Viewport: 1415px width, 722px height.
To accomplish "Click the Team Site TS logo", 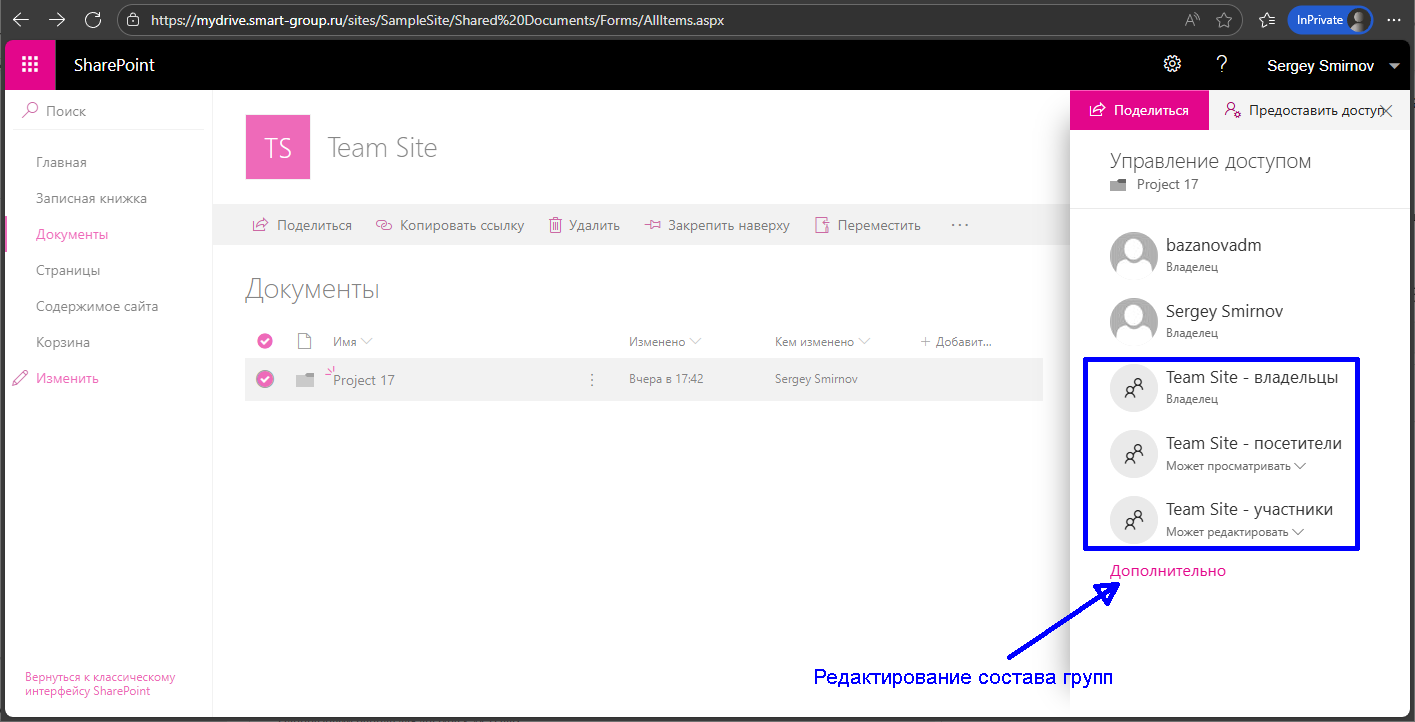I will point(277,148).
